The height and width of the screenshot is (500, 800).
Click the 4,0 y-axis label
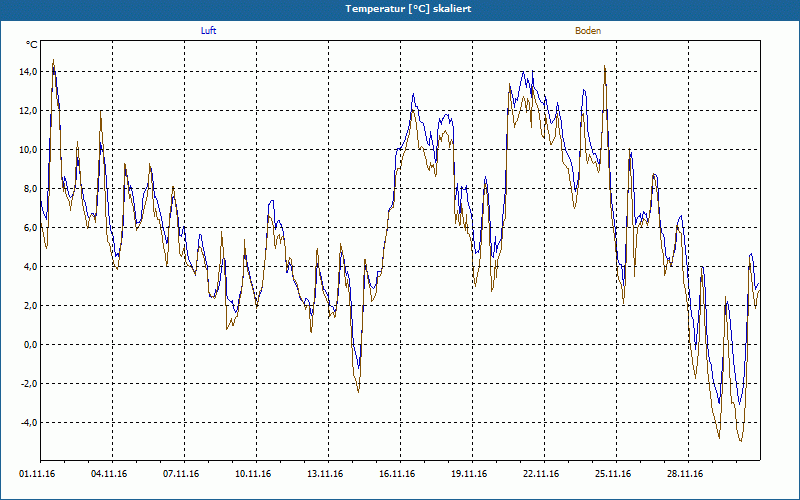tap(30, 267)
